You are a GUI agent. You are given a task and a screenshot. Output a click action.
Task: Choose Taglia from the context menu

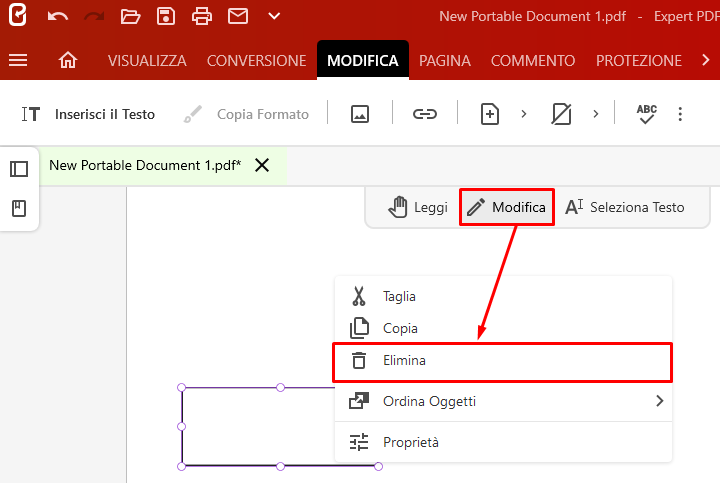coord(503,296)
